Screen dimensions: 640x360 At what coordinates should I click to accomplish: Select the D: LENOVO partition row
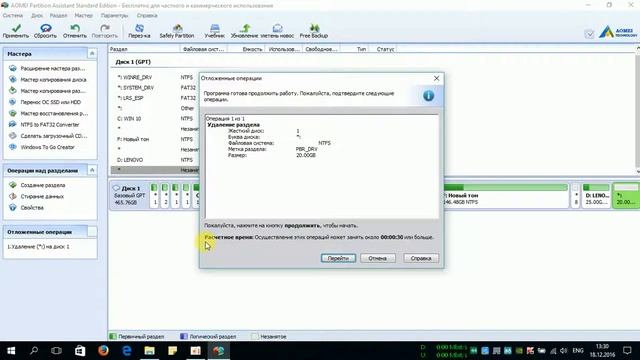155,160
